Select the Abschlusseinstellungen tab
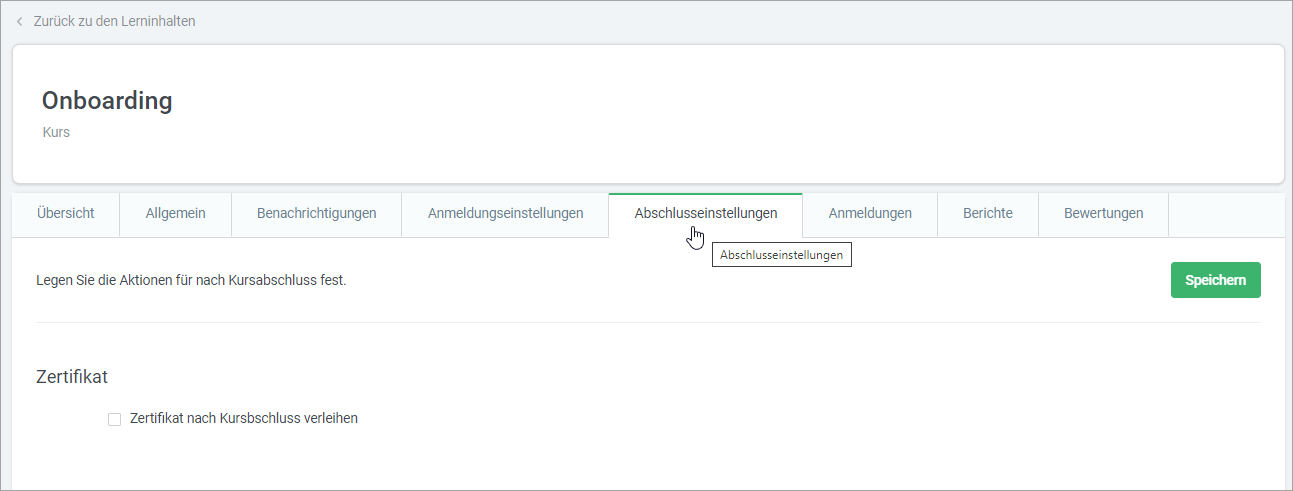The width and height of the screenshot is (1293, 491). click(x=706, y=213)
